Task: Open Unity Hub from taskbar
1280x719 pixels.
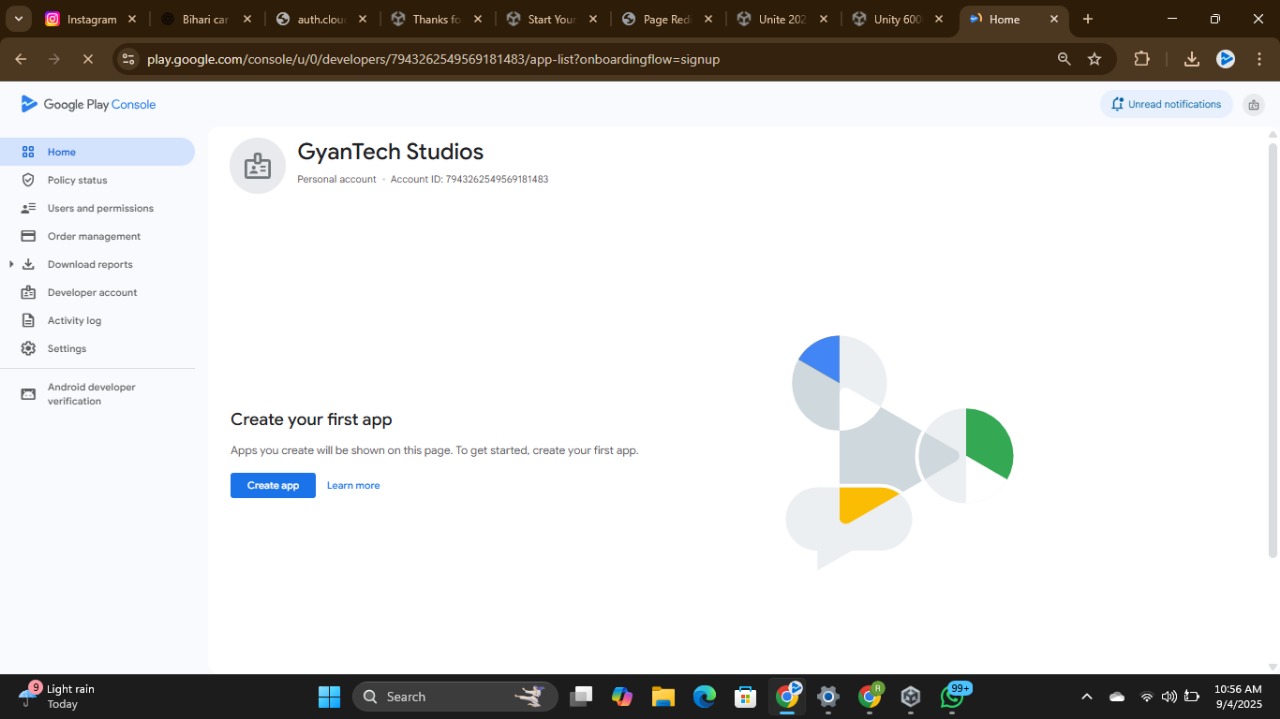Action: point(910,696)
